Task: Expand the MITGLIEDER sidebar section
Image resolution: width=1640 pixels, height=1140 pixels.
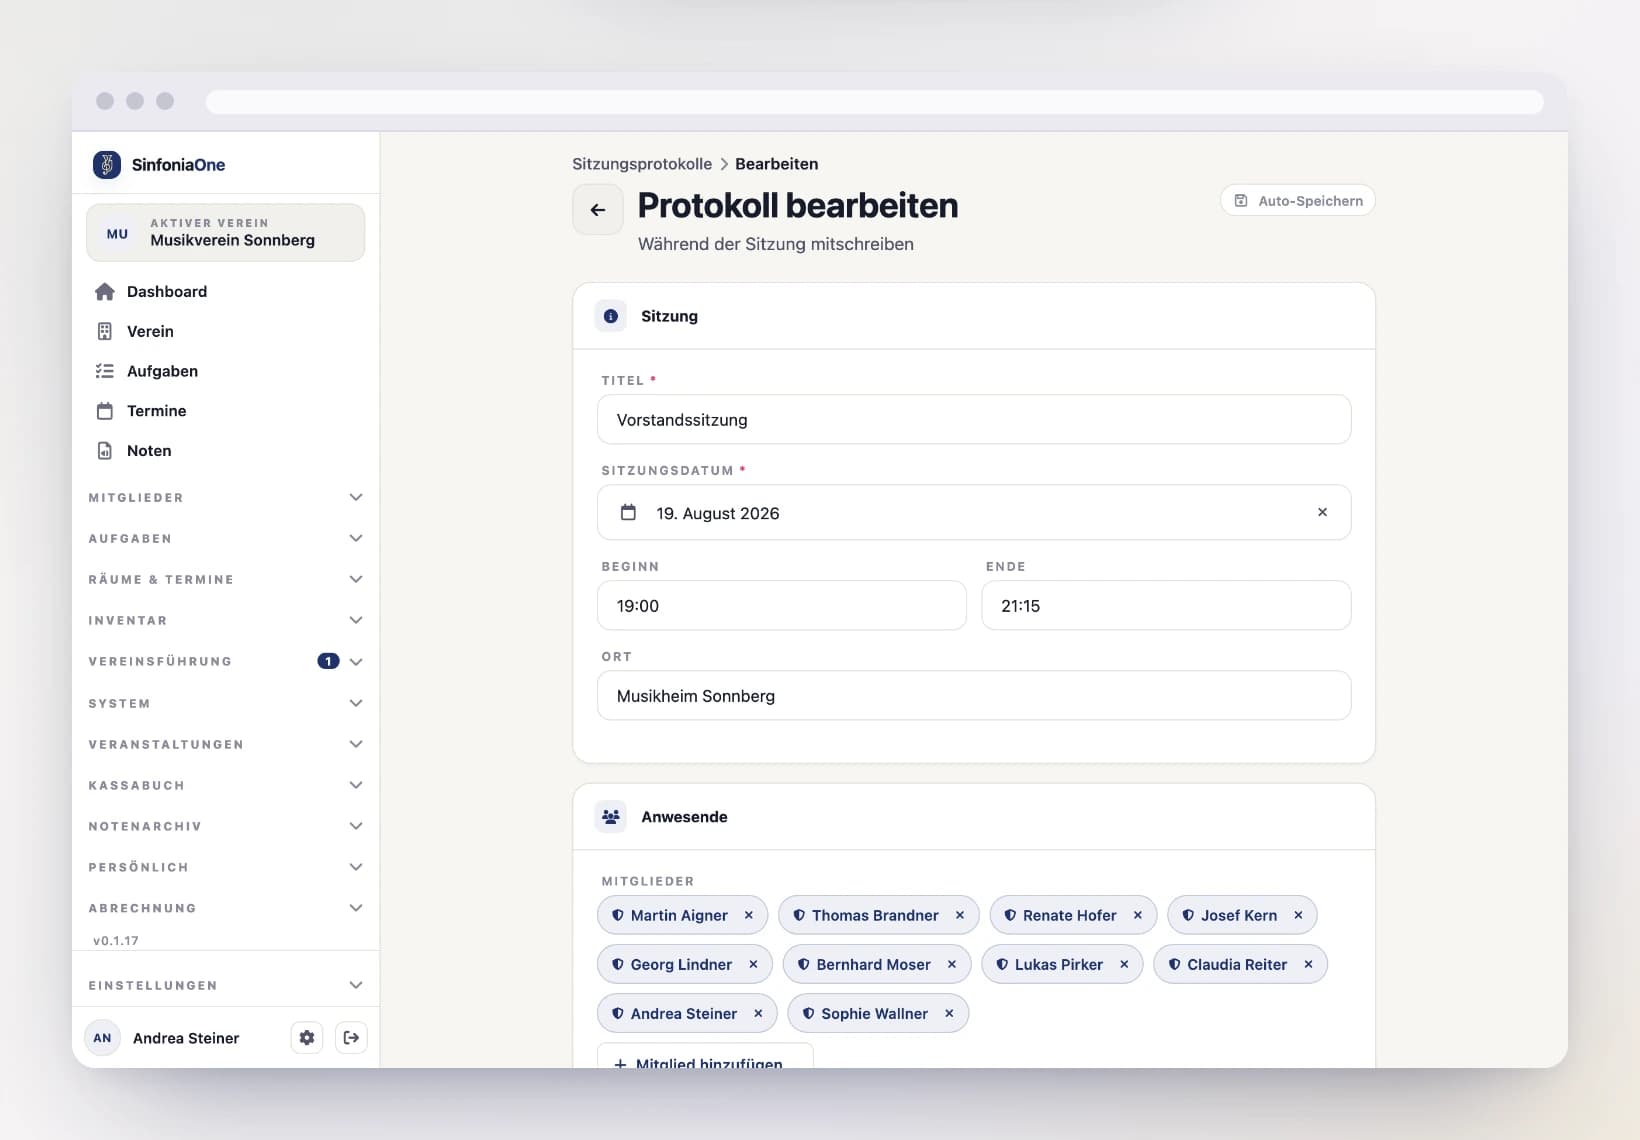Action: [225, 497]
